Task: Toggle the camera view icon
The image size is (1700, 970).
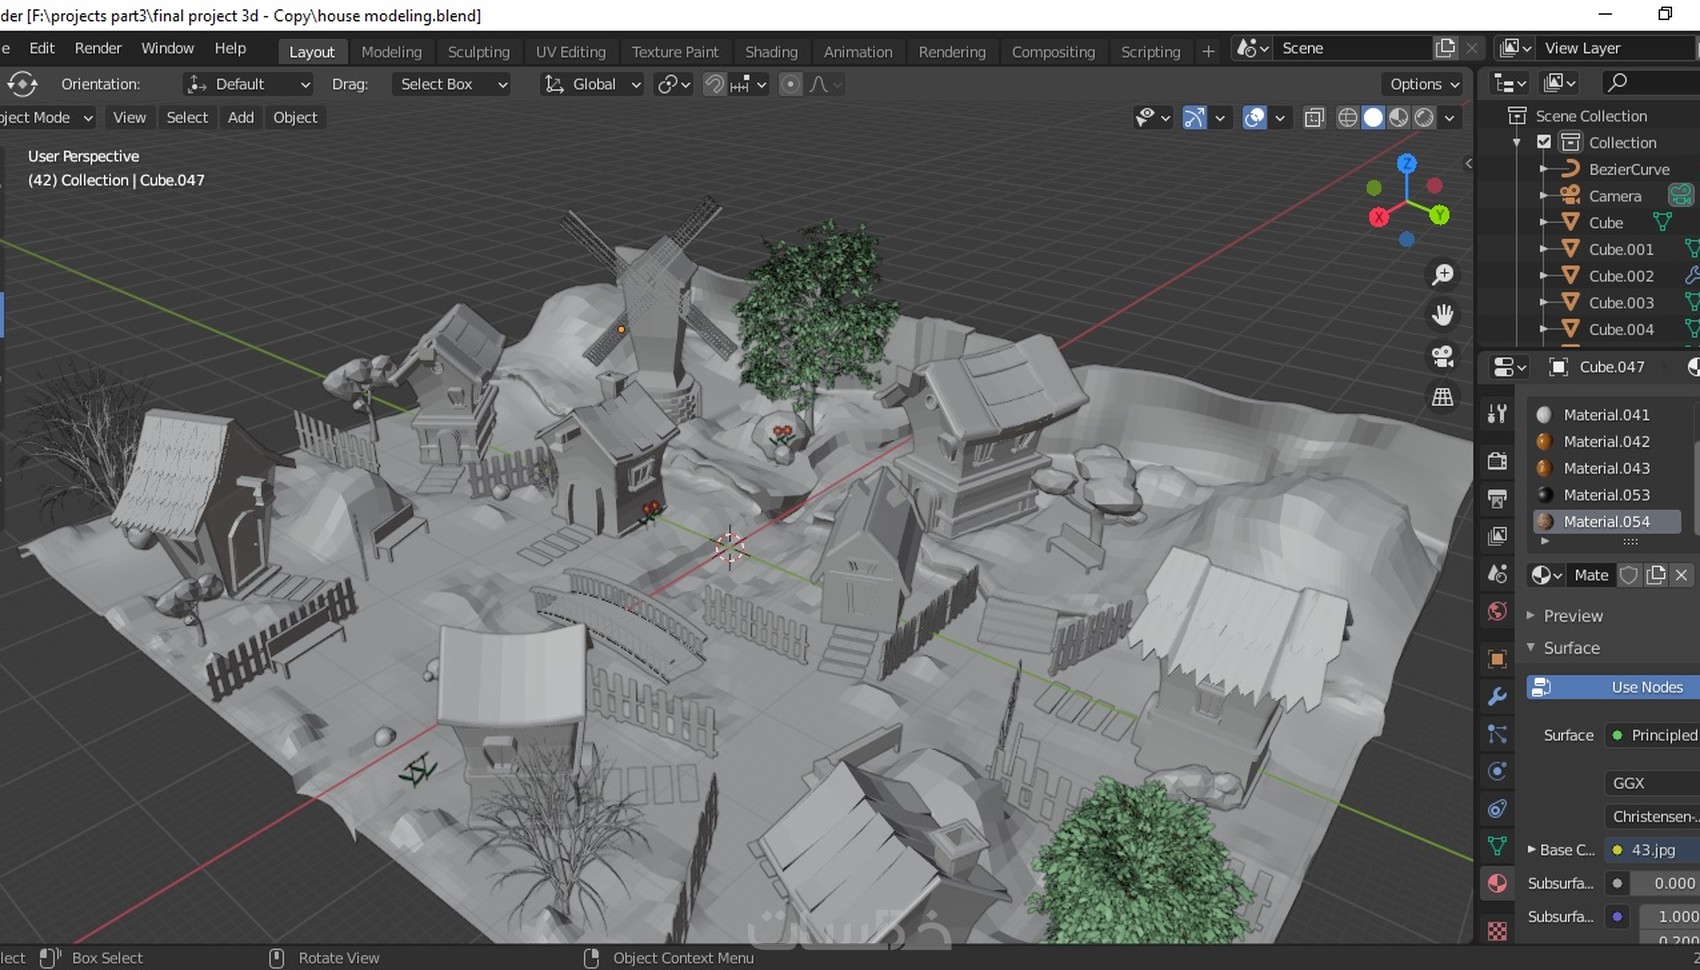Action: pos(1442,356)
